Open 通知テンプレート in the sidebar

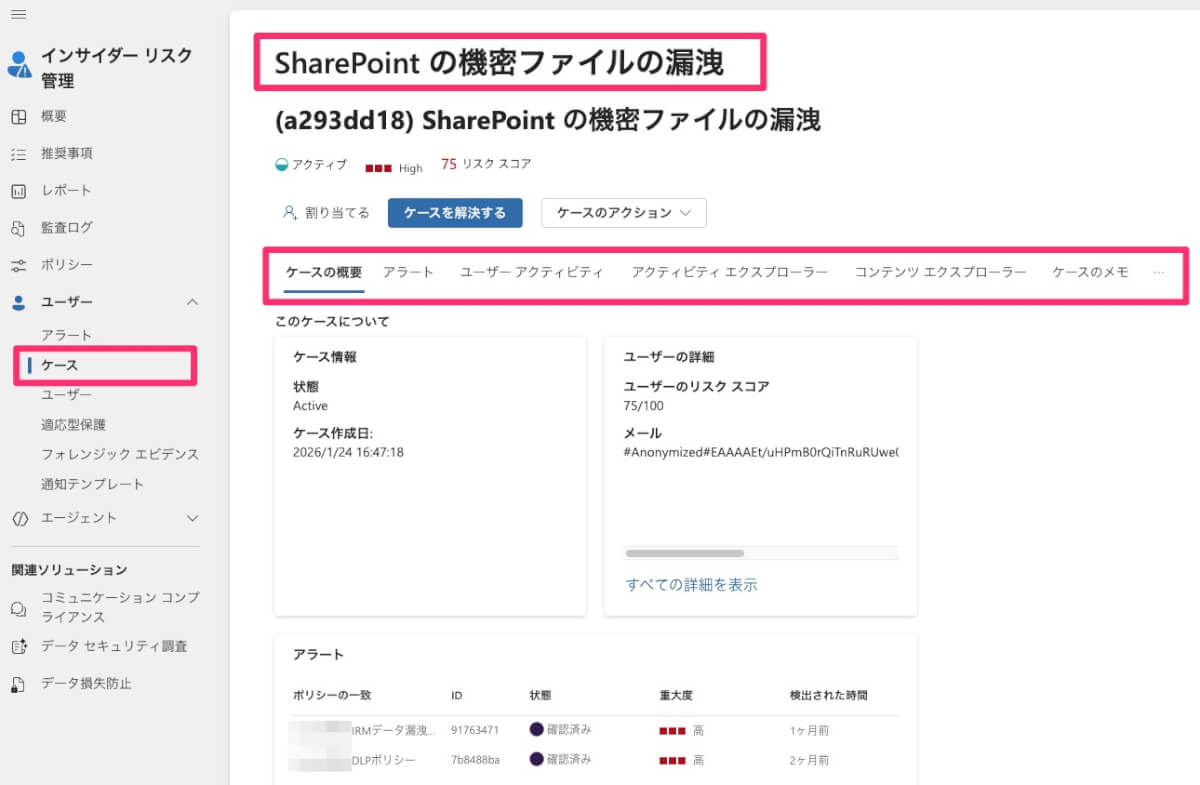(93, 484)
